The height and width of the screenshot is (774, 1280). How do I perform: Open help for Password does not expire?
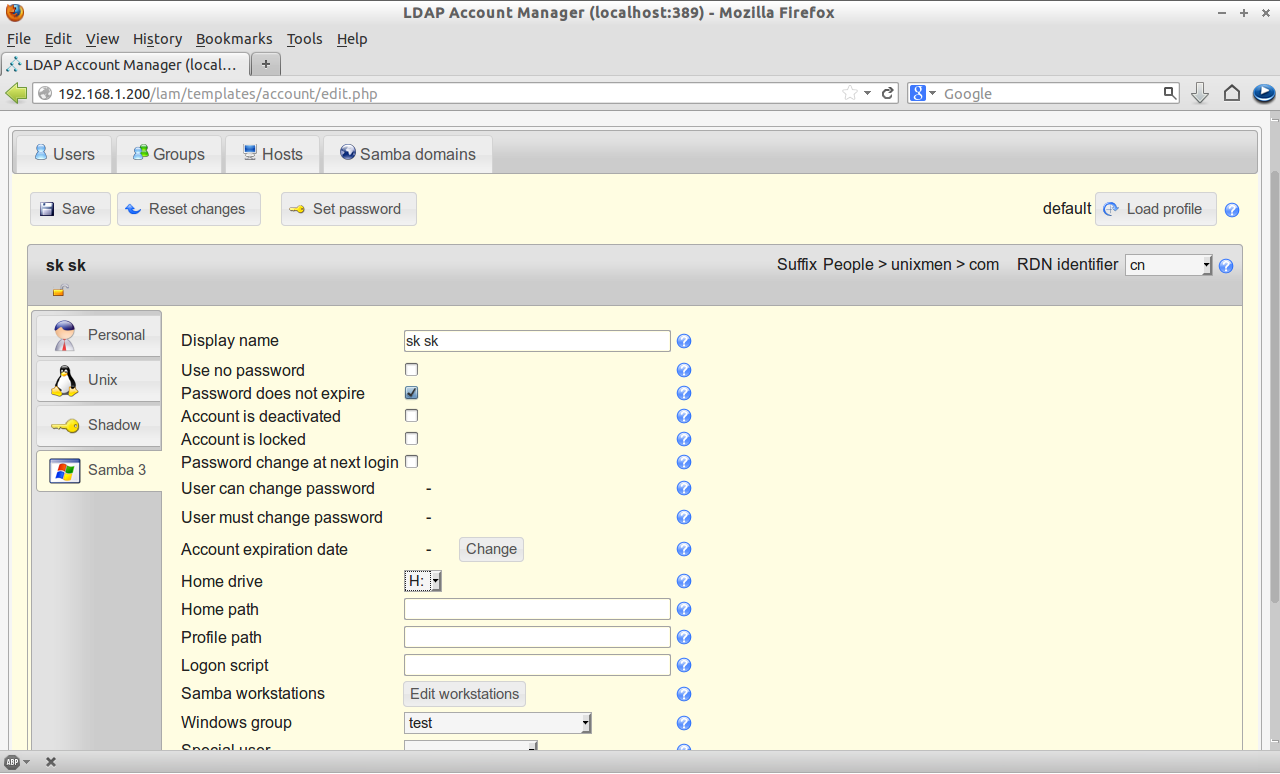click(684, 393)
